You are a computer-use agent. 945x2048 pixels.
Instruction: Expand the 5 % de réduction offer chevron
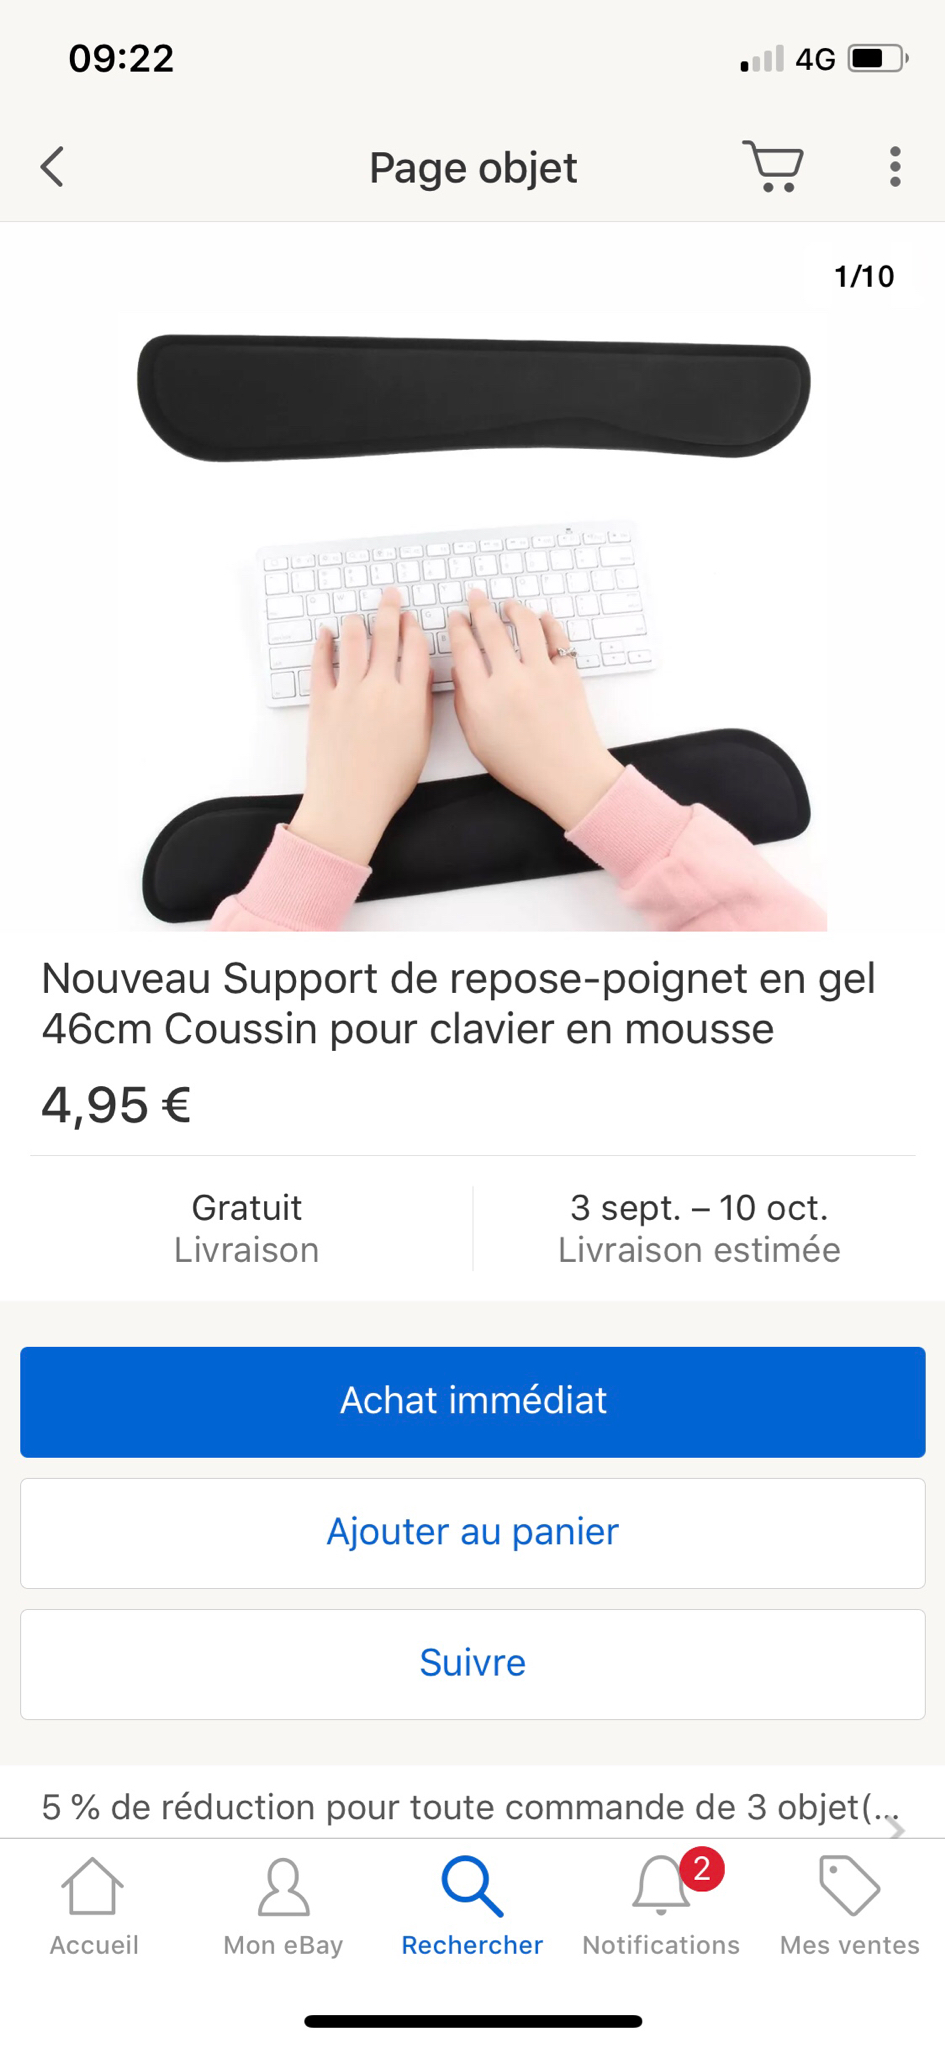[896, 1828]
